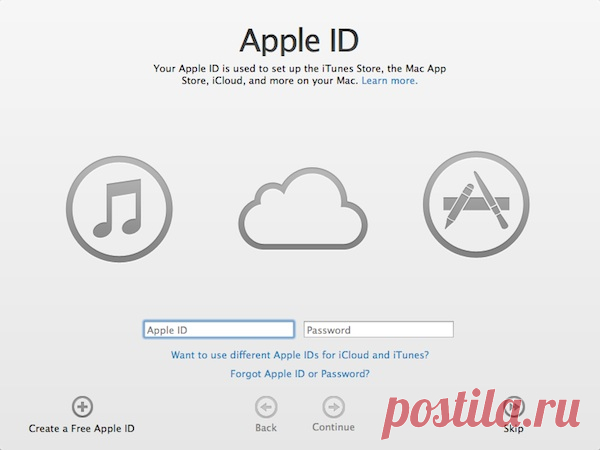
Task: Click the Continue arrow icon
Action: tap(333, 407)
